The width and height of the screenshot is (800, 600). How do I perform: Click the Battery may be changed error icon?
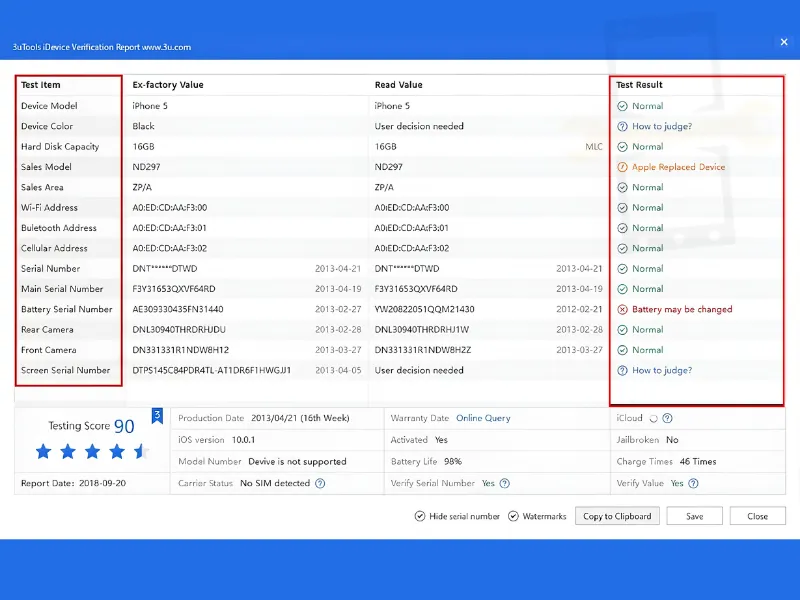[622, 309]
